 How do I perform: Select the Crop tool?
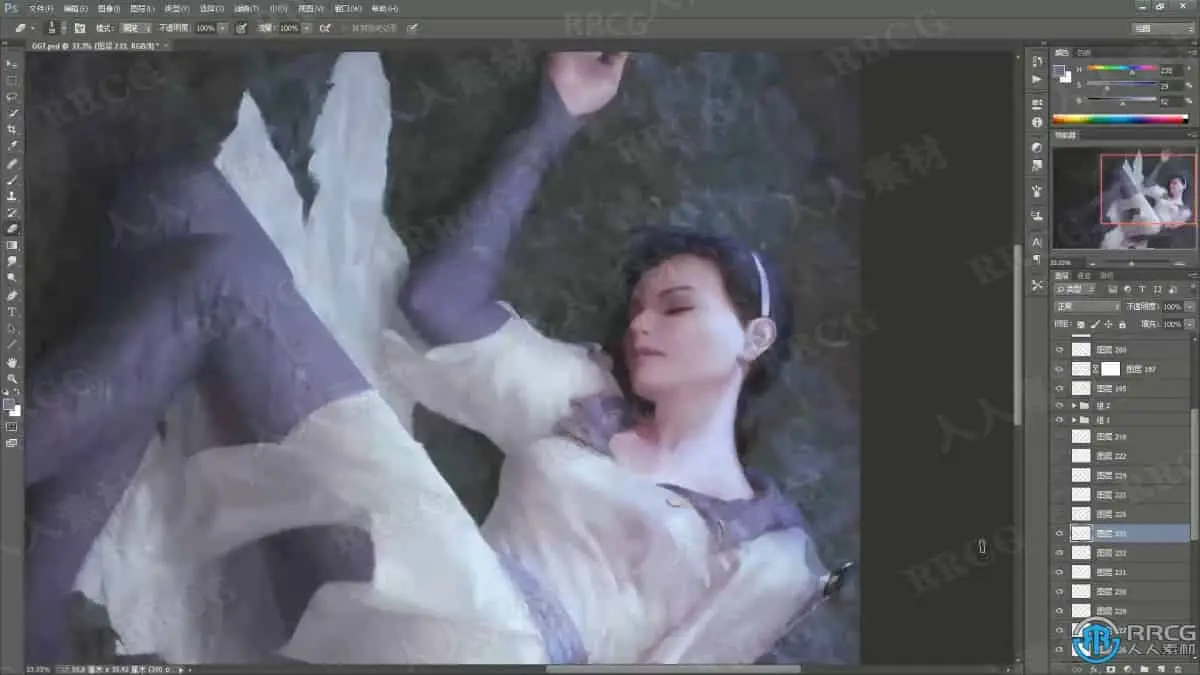[12, 130]
